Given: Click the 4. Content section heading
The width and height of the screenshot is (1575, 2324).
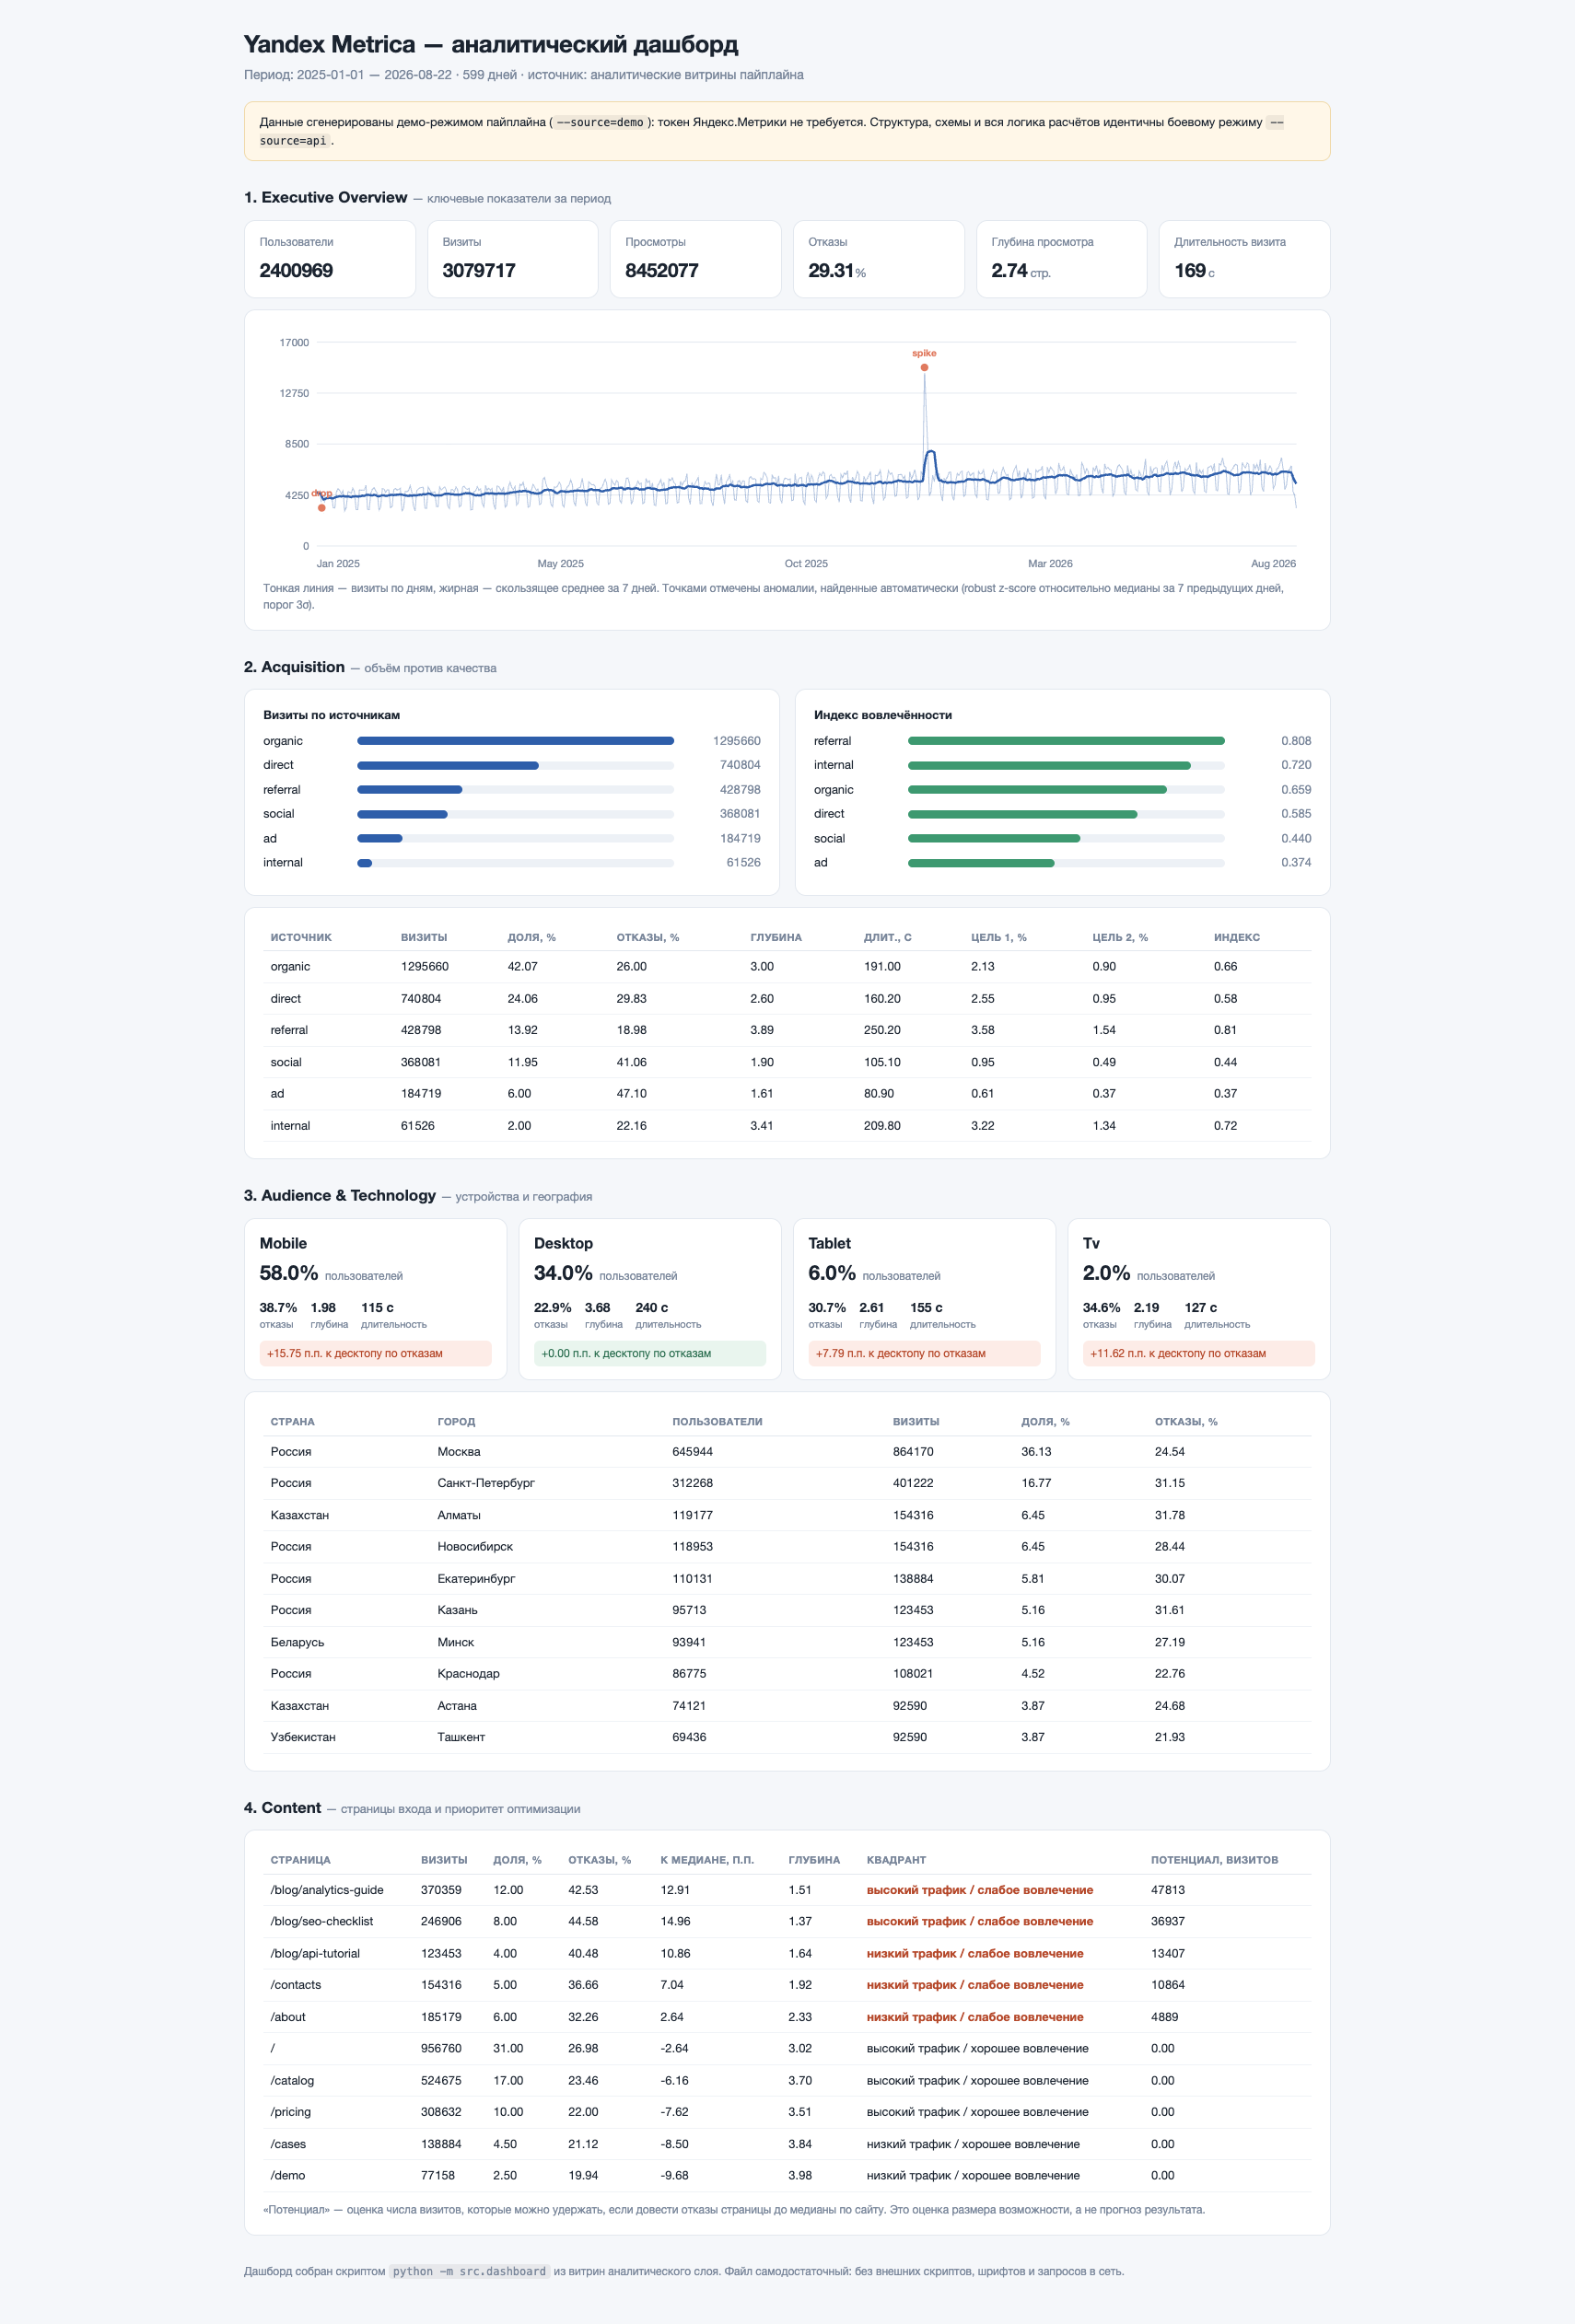Looking at the screenshot, I should [282, 1808].
